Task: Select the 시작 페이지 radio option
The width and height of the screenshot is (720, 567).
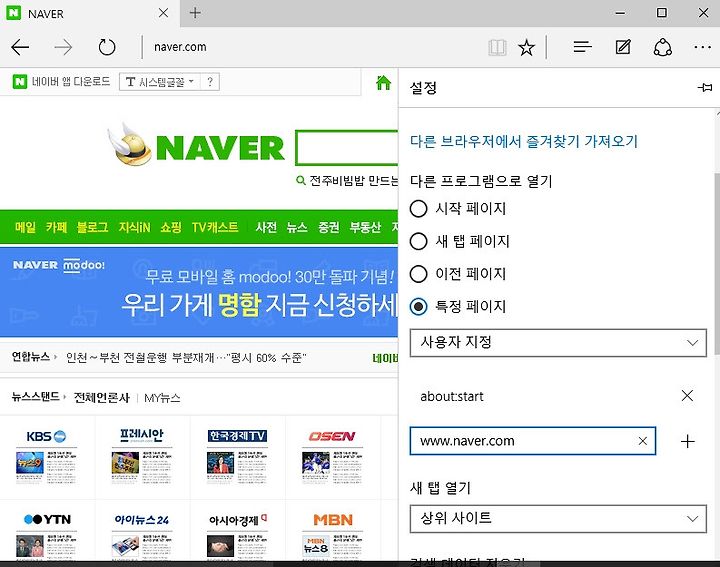Action: tap(418, 208)
